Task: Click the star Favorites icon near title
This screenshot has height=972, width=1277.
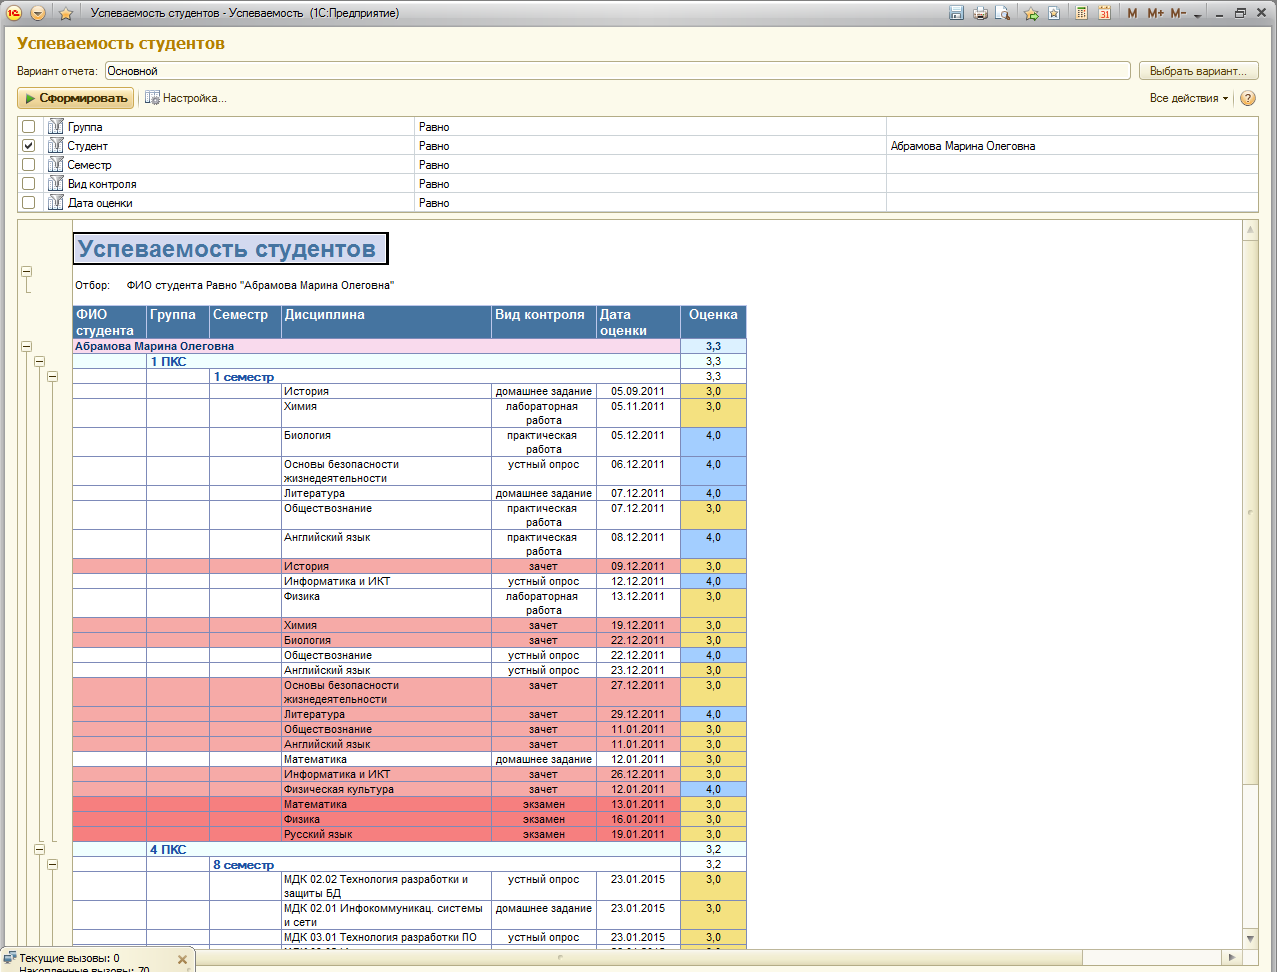Action: tap(66, 13)
